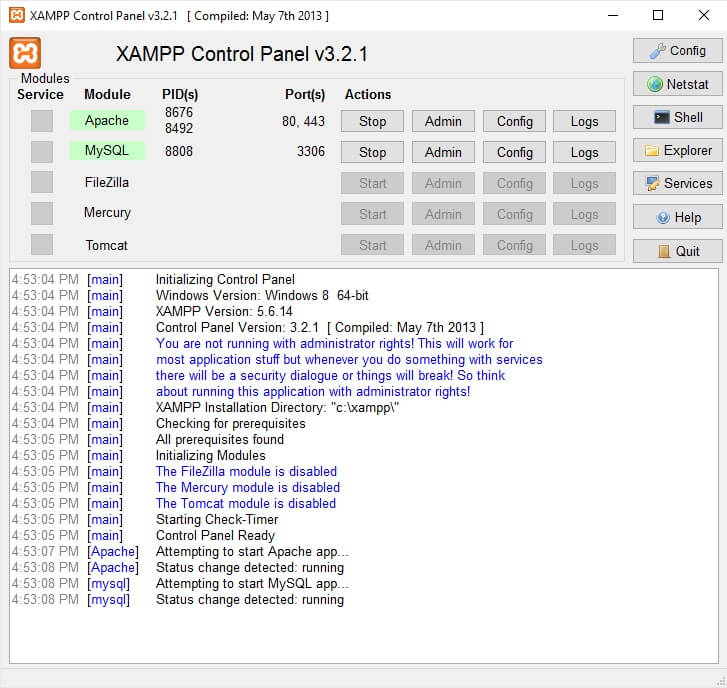The width and height of the screenshot is (727, 688).
Task: Click log line 'XAMPP Version: 5.6.14'
Action: [224, 311]
